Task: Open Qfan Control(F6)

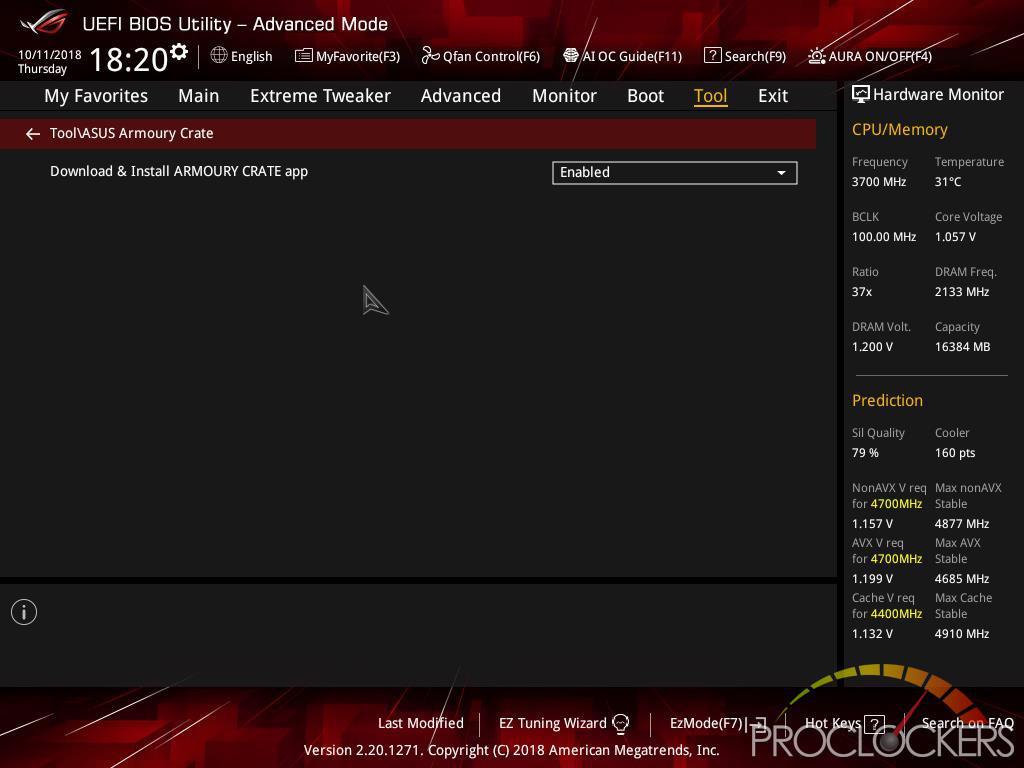Action: pyautogui.click(x=481, y=56)
